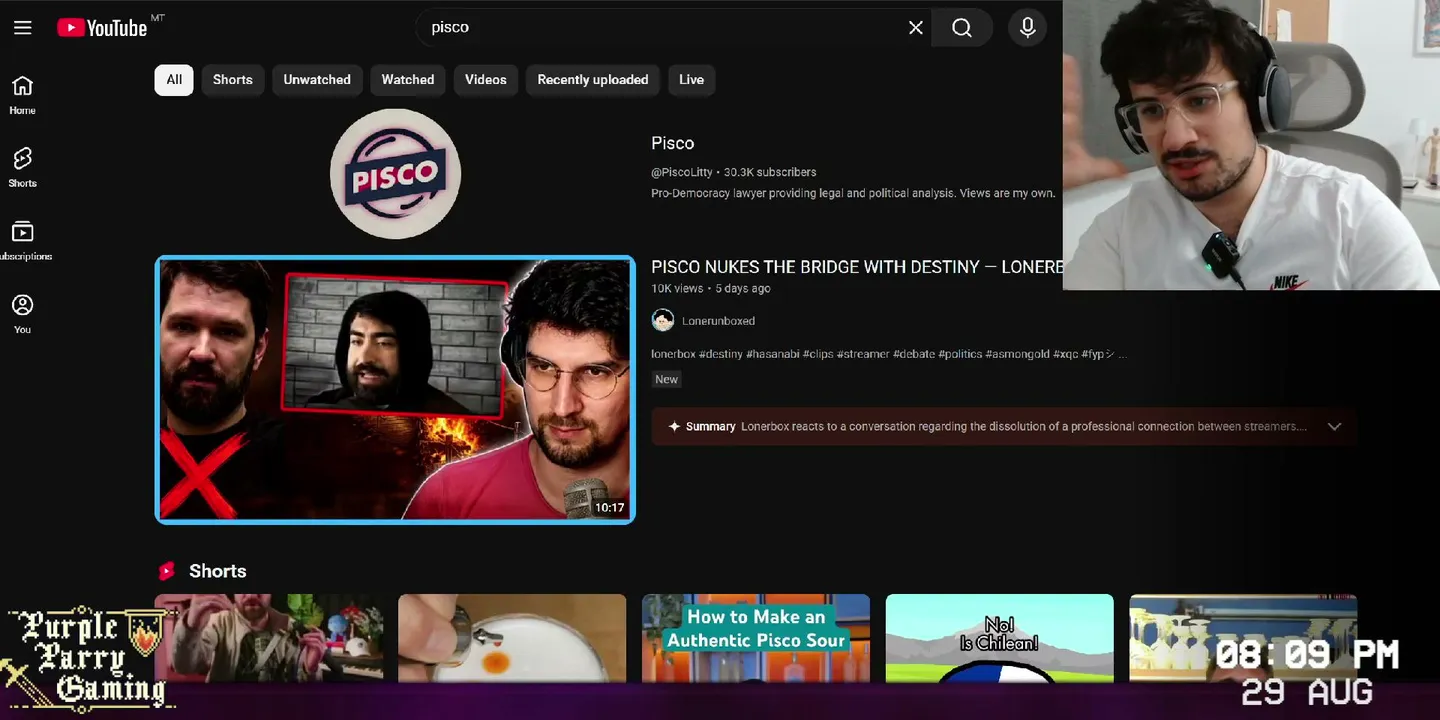
Task: Open the PISCO NUKES THE BRIDGE title
Action: tap(857, 267)
